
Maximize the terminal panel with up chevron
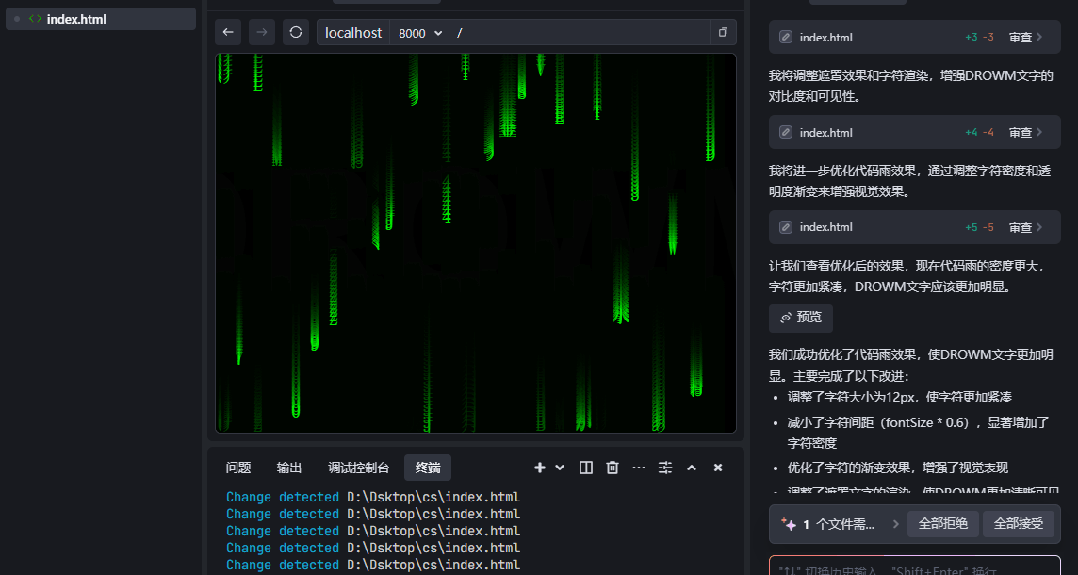pos(692,468)
